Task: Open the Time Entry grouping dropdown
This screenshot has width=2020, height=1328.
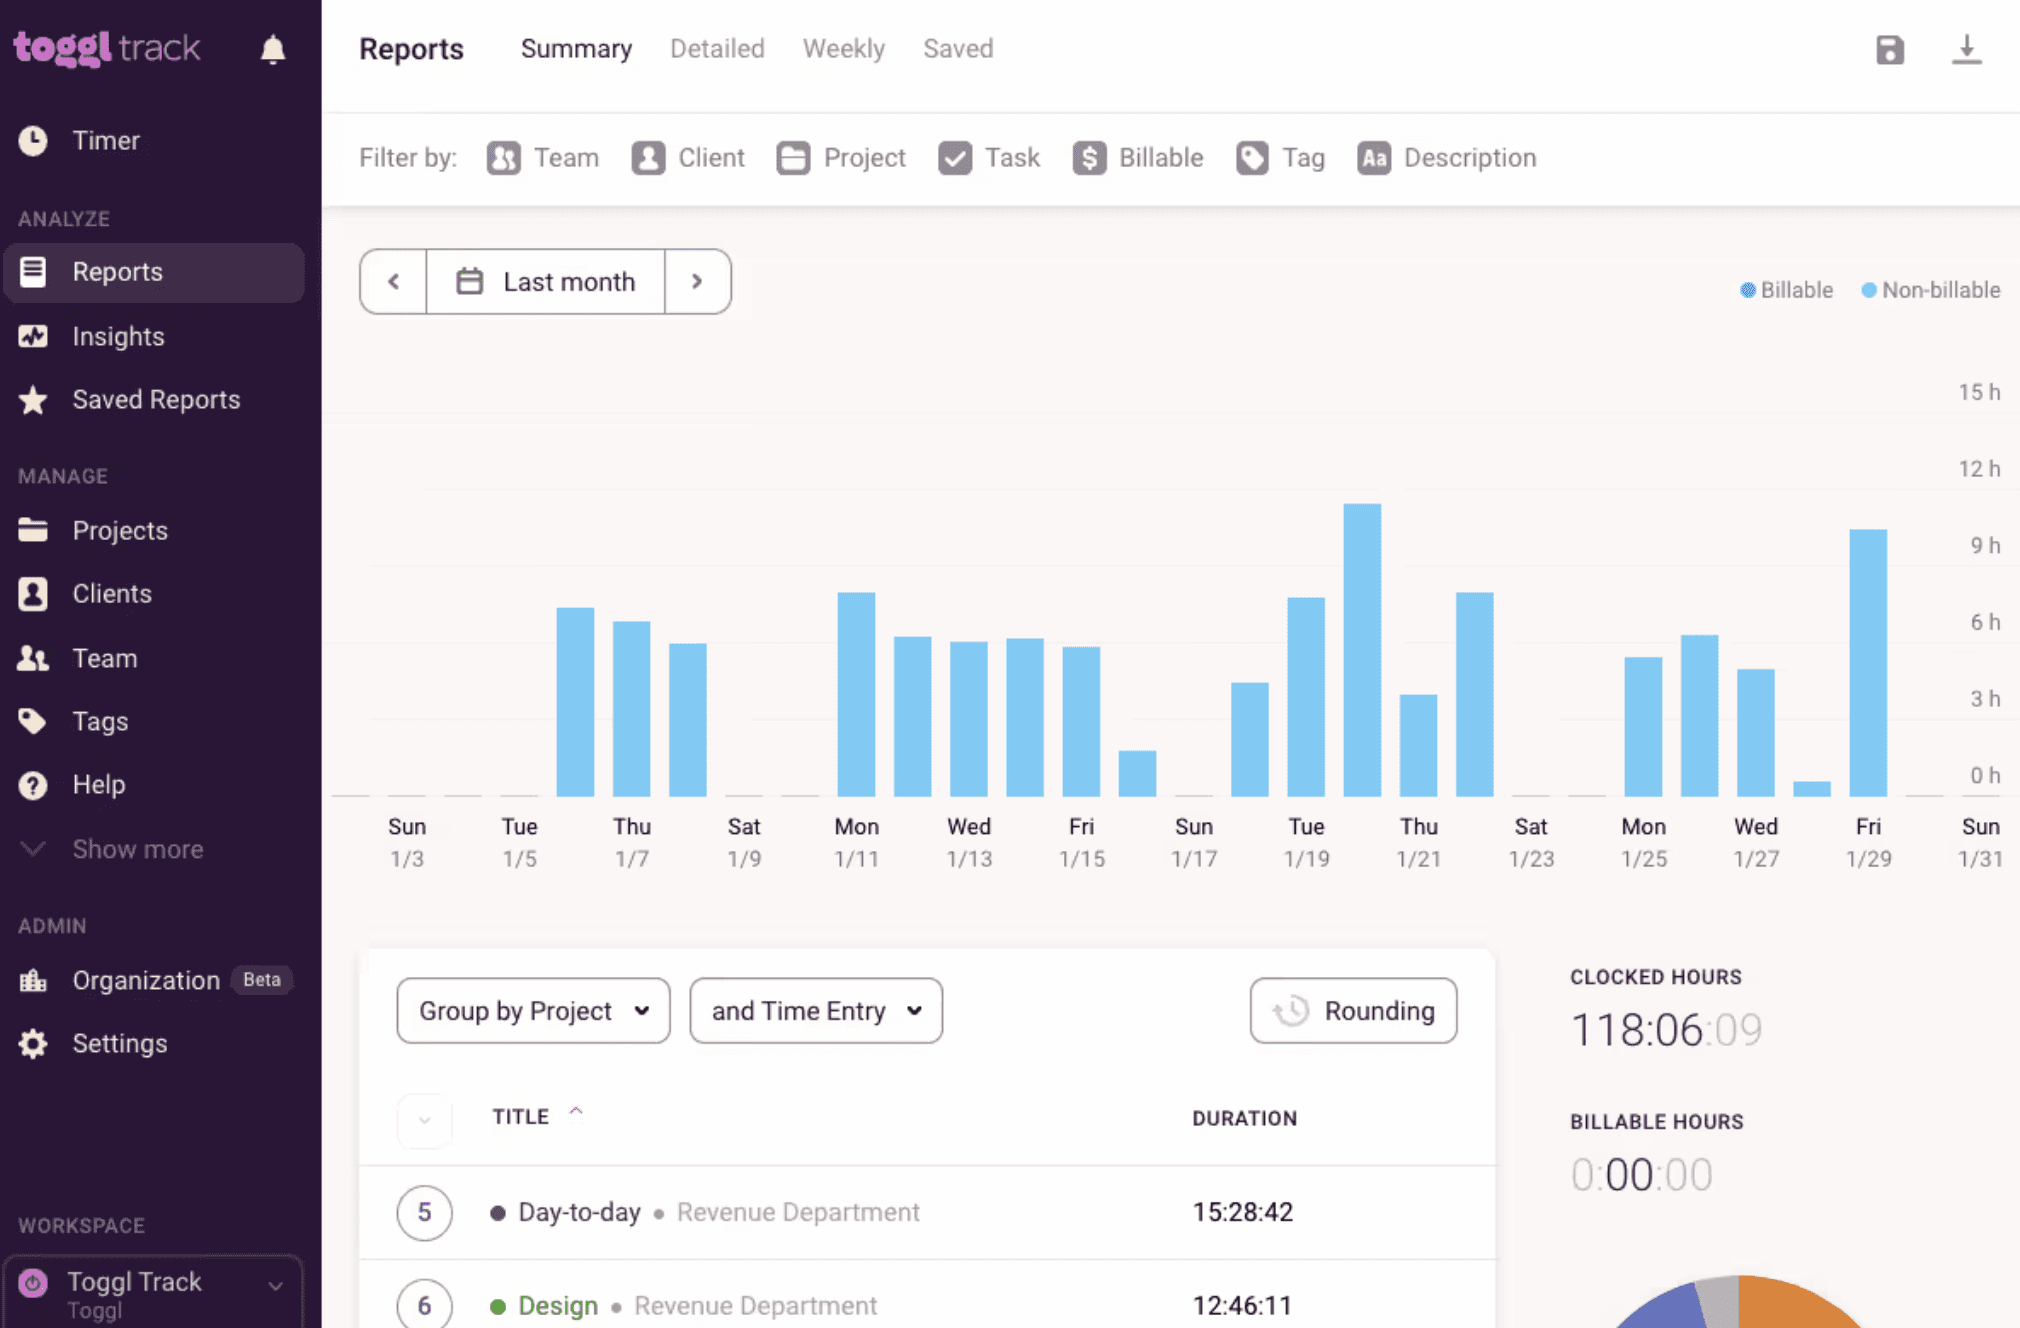Action: [815, 1011]
